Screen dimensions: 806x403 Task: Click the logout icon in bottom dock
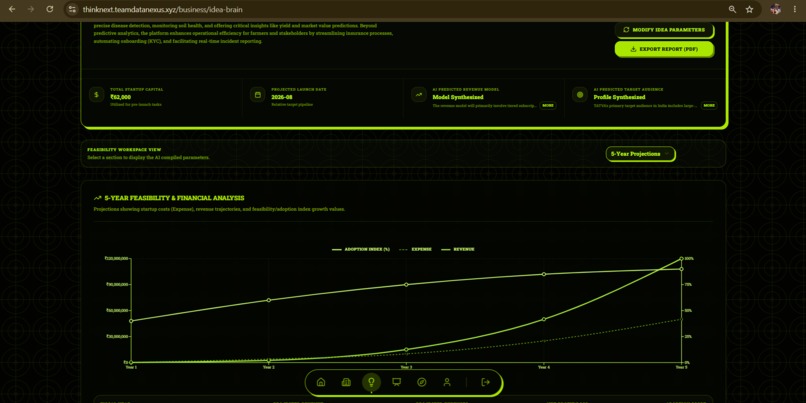(x=485, y=382)
